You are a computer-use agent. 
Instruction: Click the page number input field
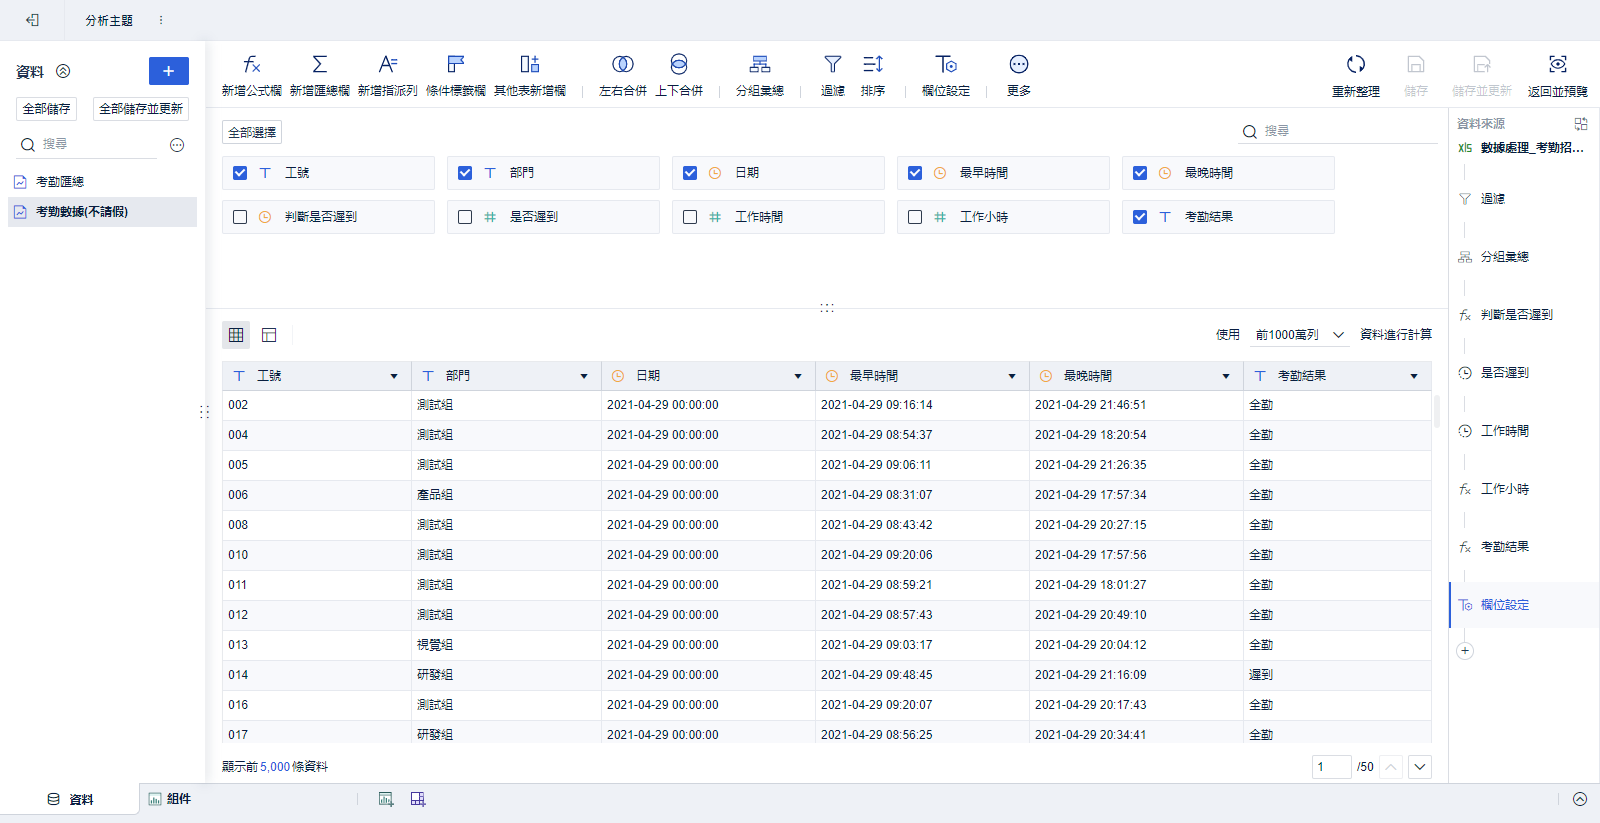pos(1331,767)
